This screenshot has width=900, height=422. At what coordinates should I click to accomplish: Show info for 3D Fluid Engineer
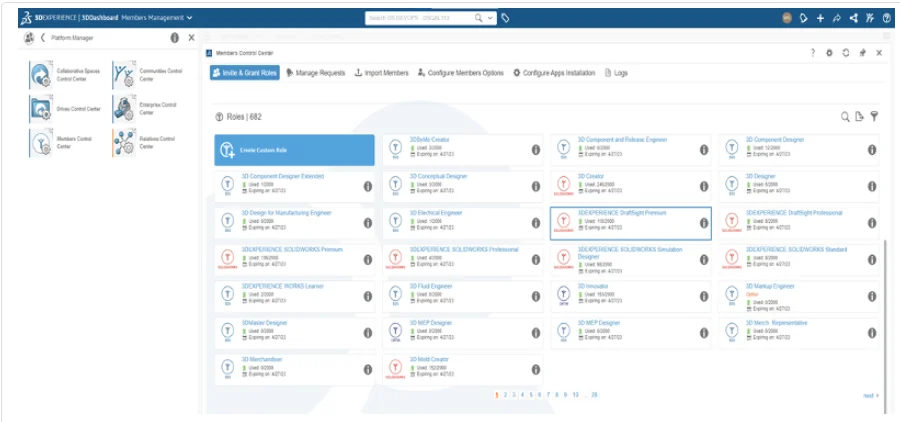coord(536,296)
